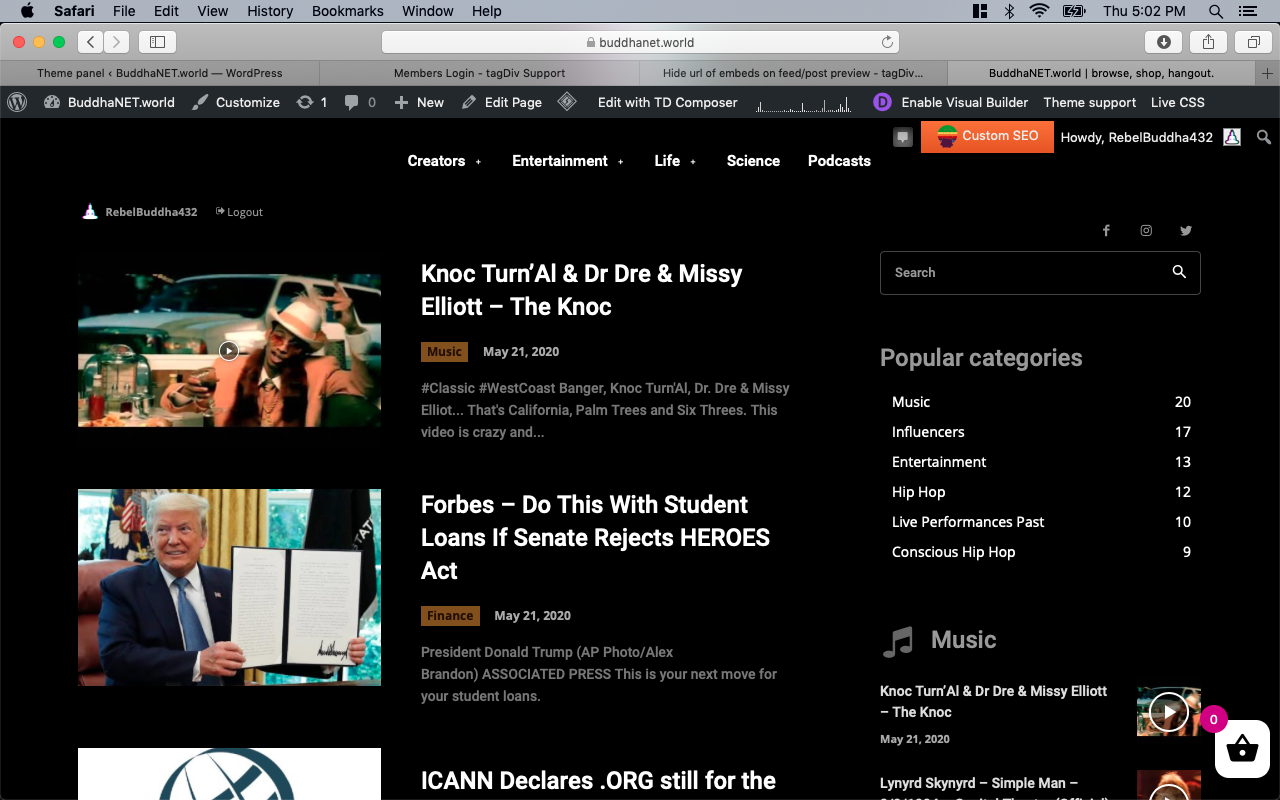Open the shopping cart basket icon

coord(1241,748)
